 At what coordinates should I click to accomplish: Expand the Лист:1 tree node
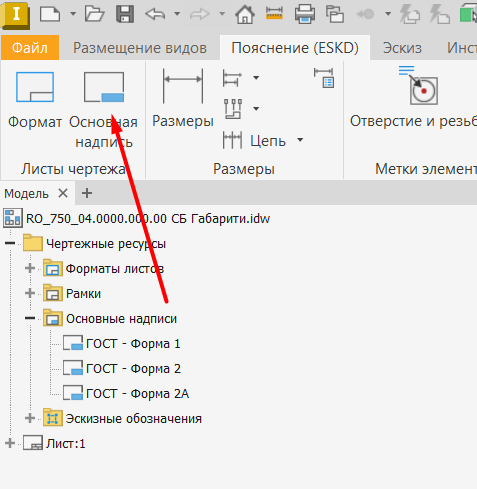10,443
